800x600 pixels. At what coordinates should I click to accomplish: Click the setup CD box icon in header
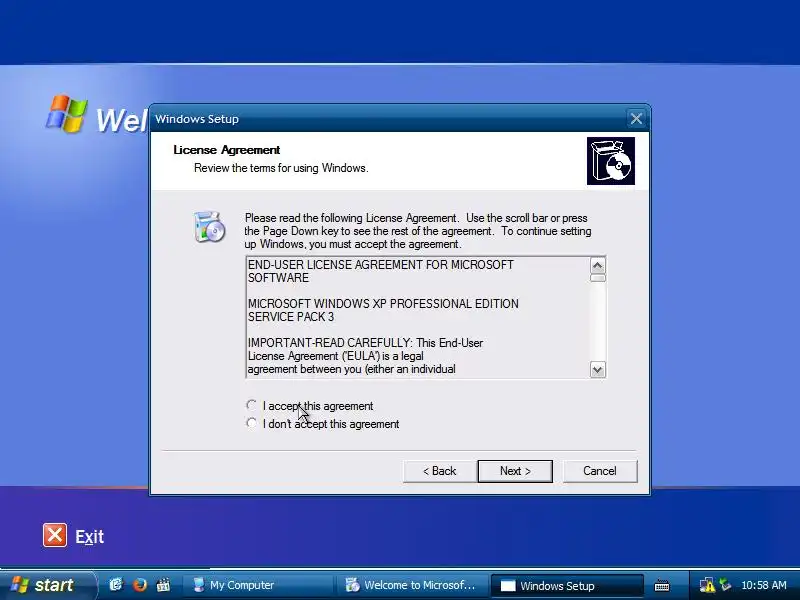pos(611,161)
